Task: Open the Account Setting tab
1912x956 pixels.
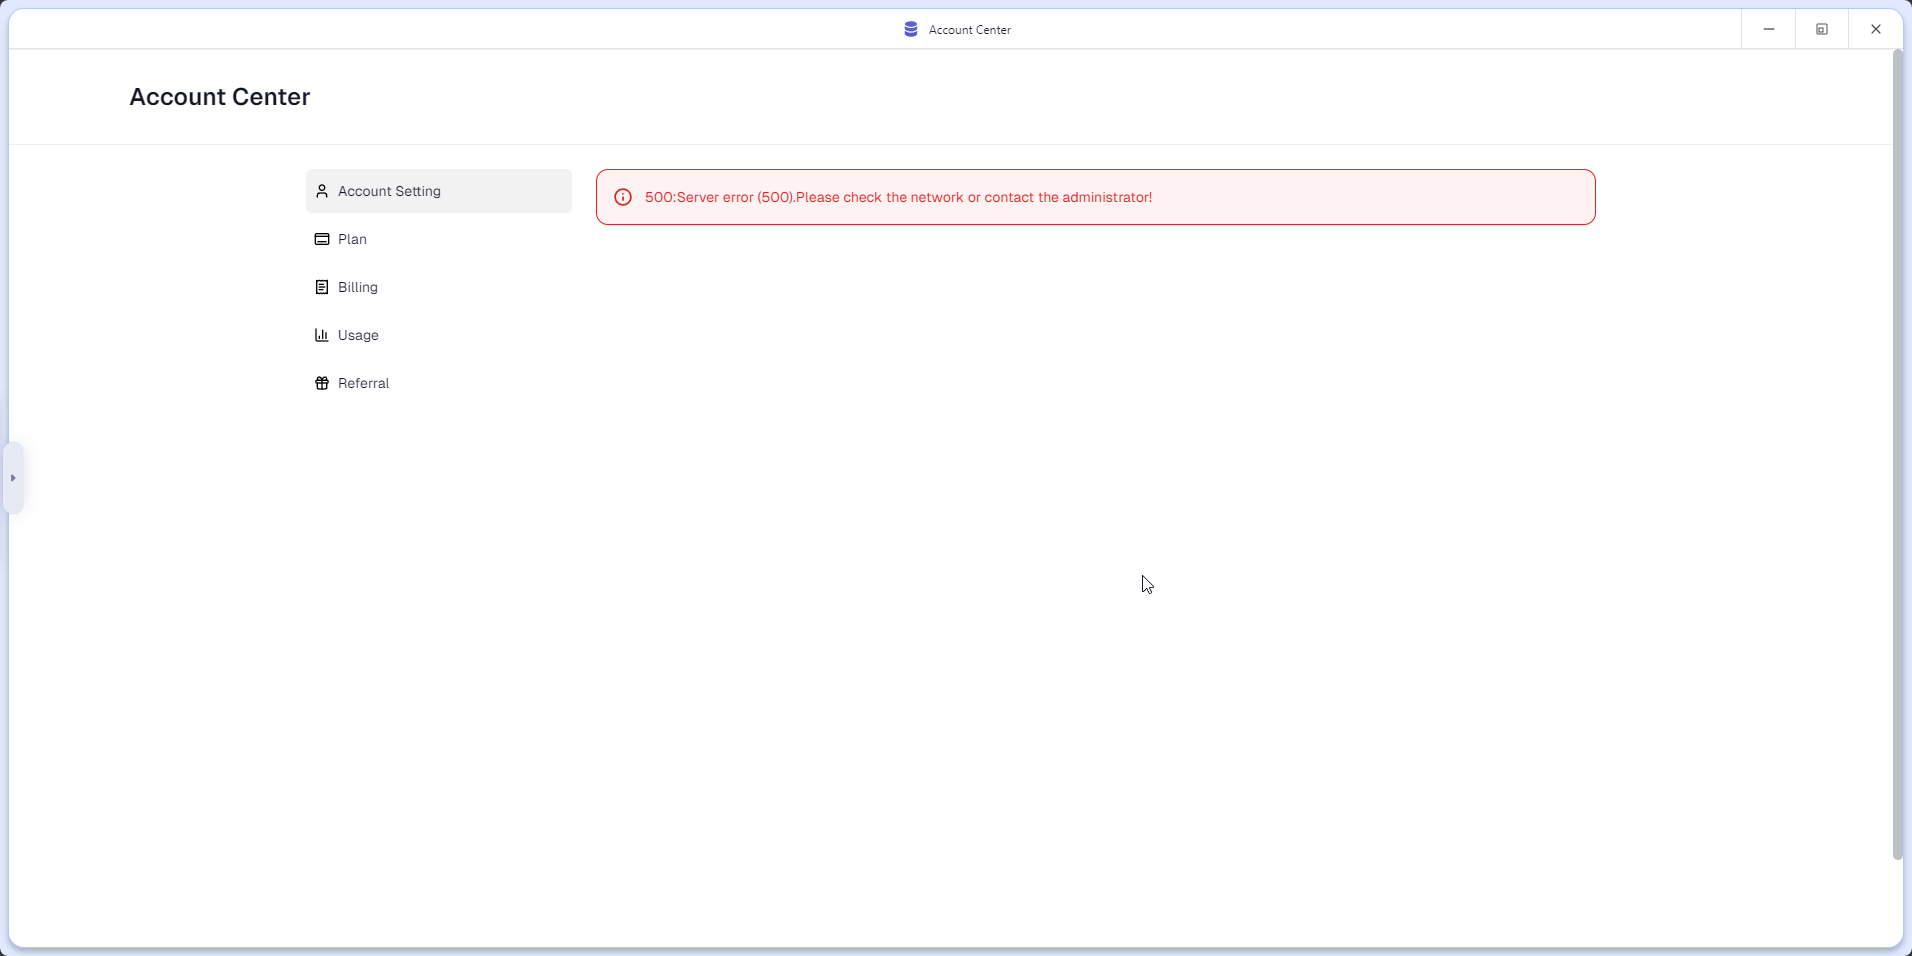Action: (x=389, y=191)
